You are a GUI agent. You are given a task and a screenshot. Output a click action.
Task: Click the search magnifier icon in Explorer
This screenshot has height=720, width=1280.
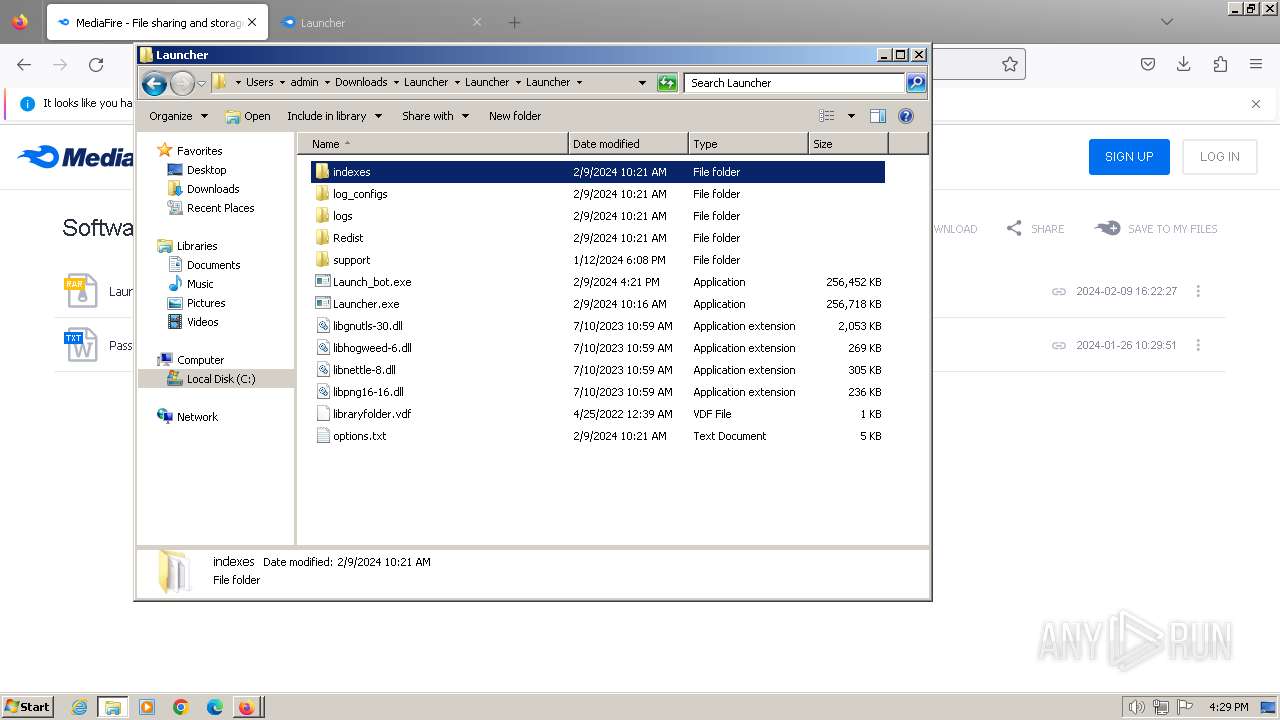(x=915, y=83)
